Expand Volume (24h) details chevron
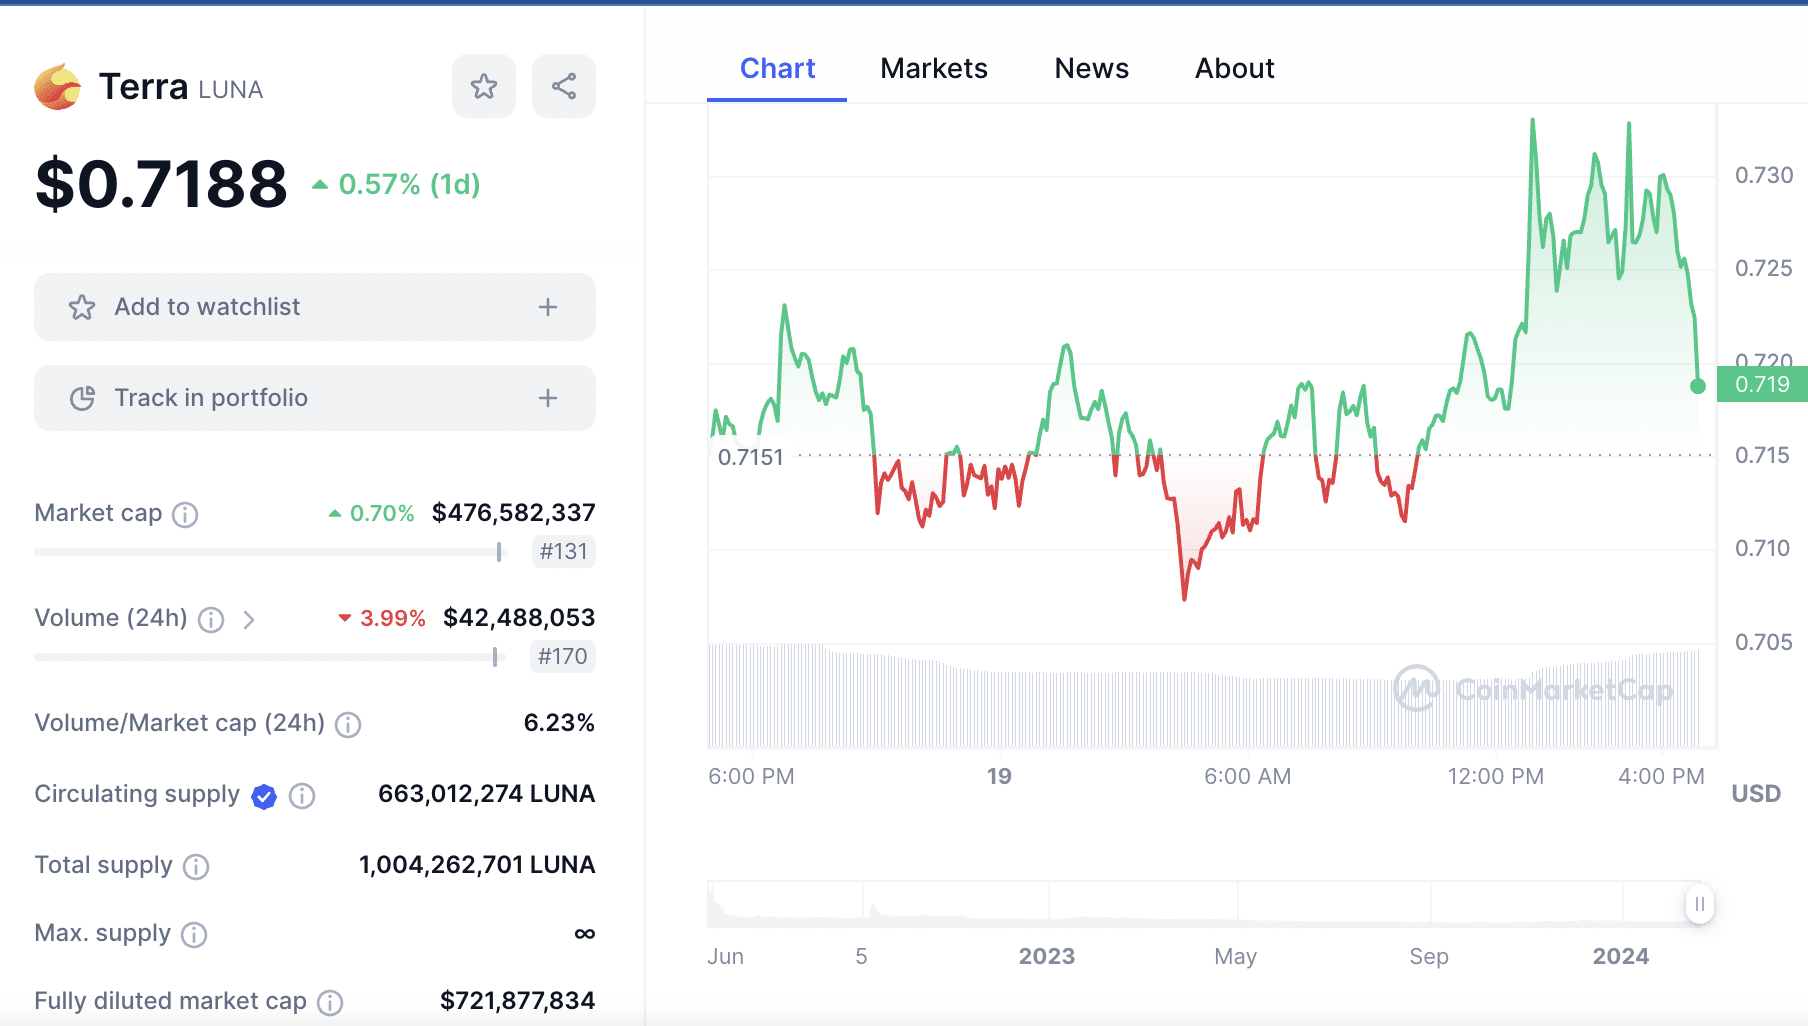This screenshot has width=1808, height=1026. click(249, 620)
